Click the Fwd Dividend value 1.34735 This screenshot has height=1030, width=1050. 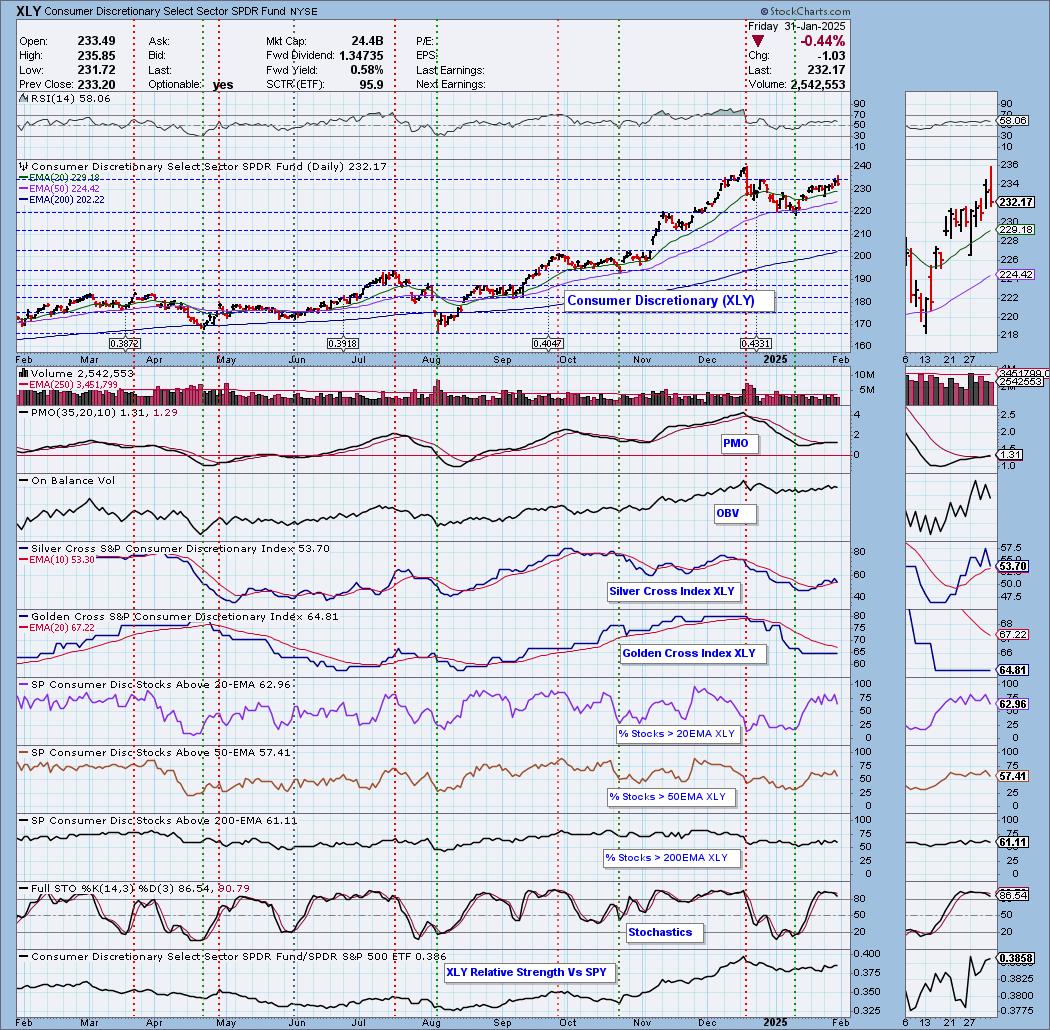point(361,56)
